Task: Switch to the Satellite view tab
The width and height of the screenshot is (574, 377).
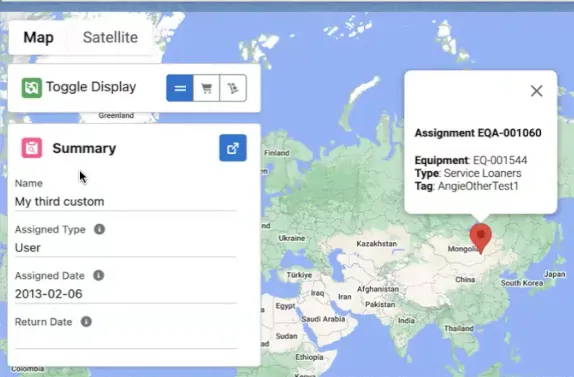Action: click(x=110, y=37)
